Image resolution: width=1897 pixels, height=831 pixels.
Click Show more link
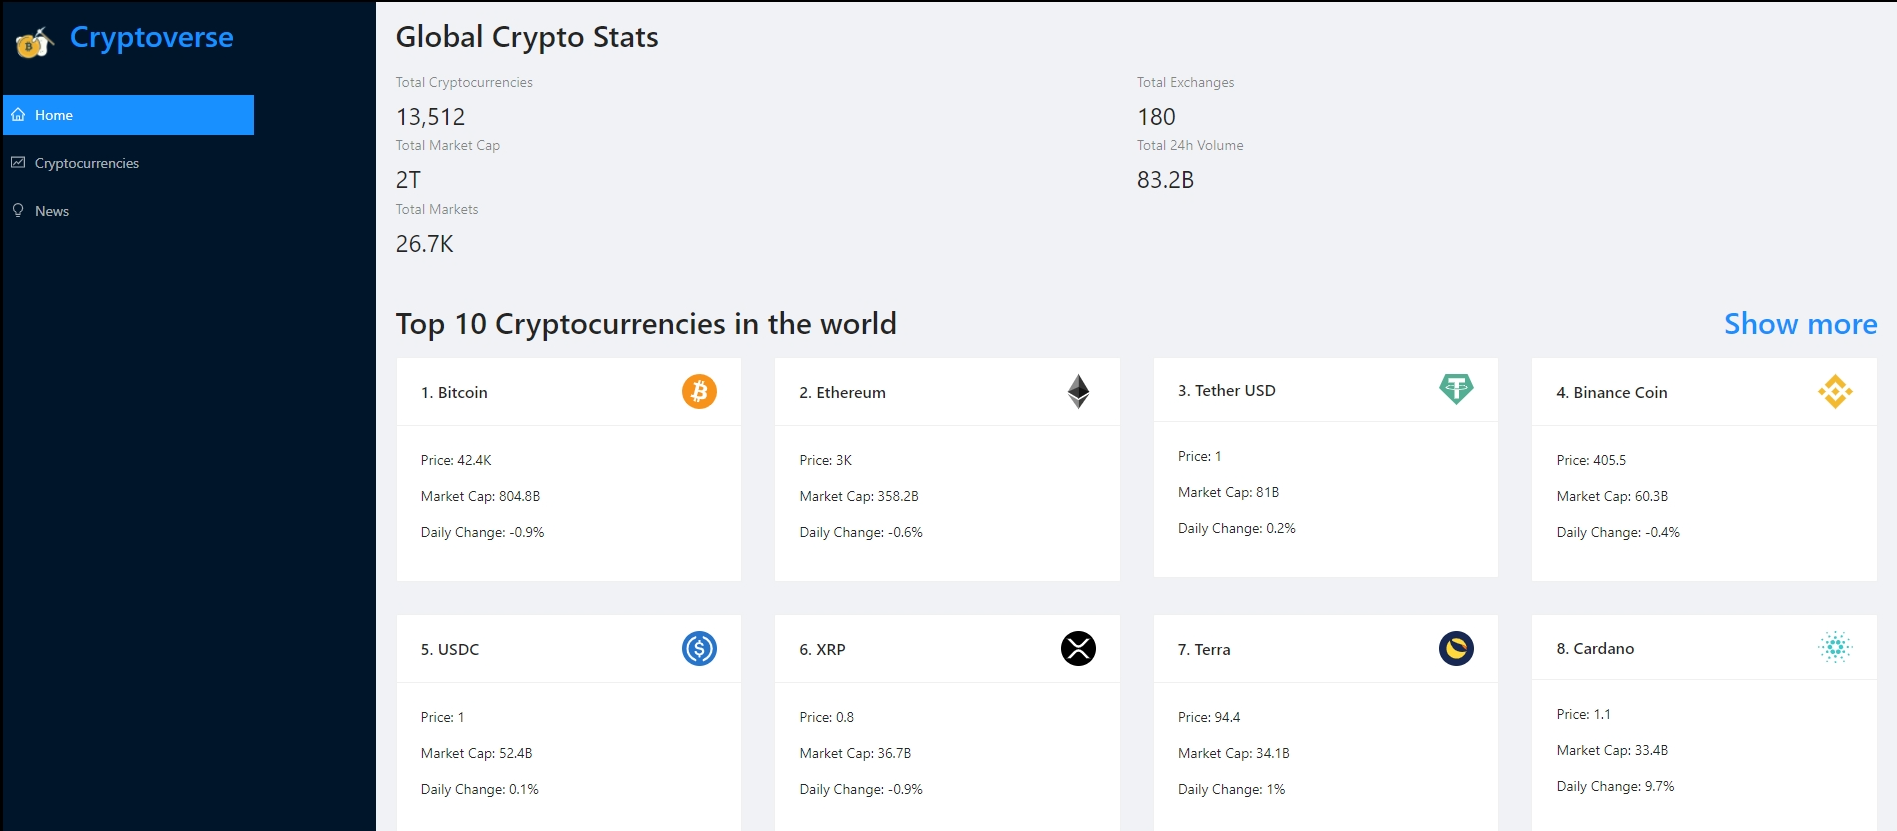coord(1800,324)
